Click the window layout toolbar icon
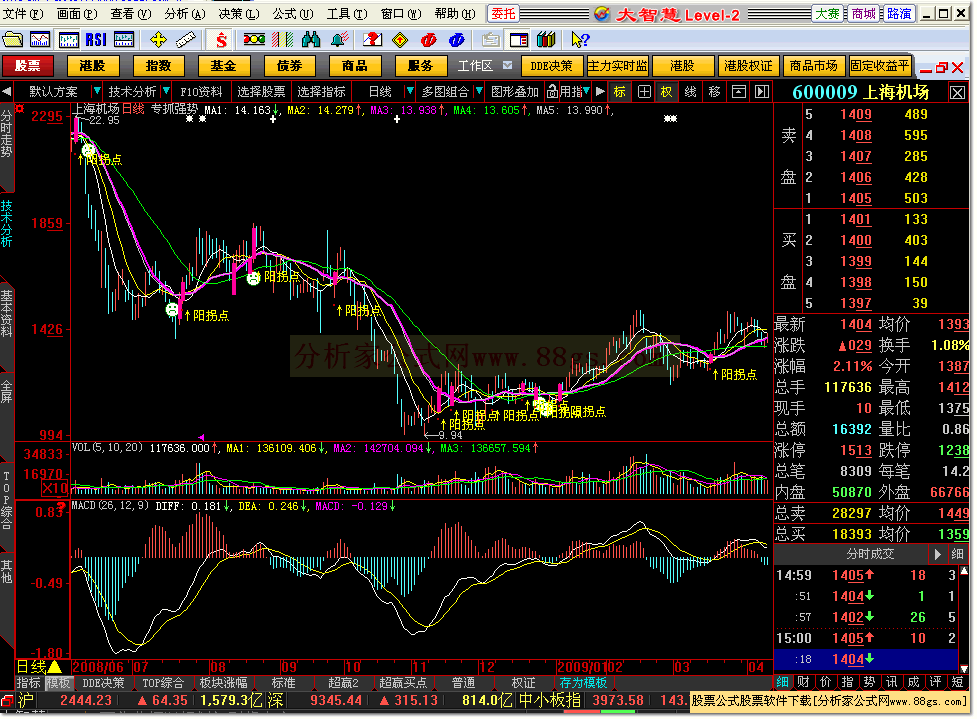This screenshot has height=719, width=977. click(518, 40)
